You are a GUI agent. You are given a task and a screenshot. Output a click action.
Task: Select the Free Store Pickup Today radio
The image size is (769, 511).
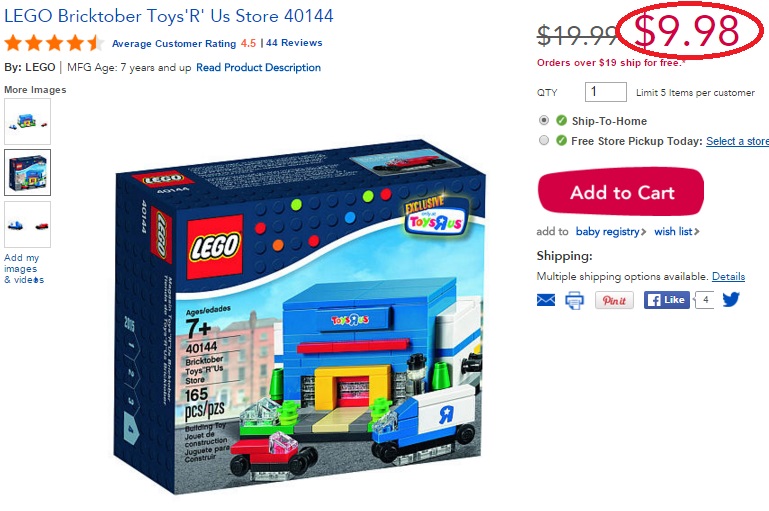point(543,140)
